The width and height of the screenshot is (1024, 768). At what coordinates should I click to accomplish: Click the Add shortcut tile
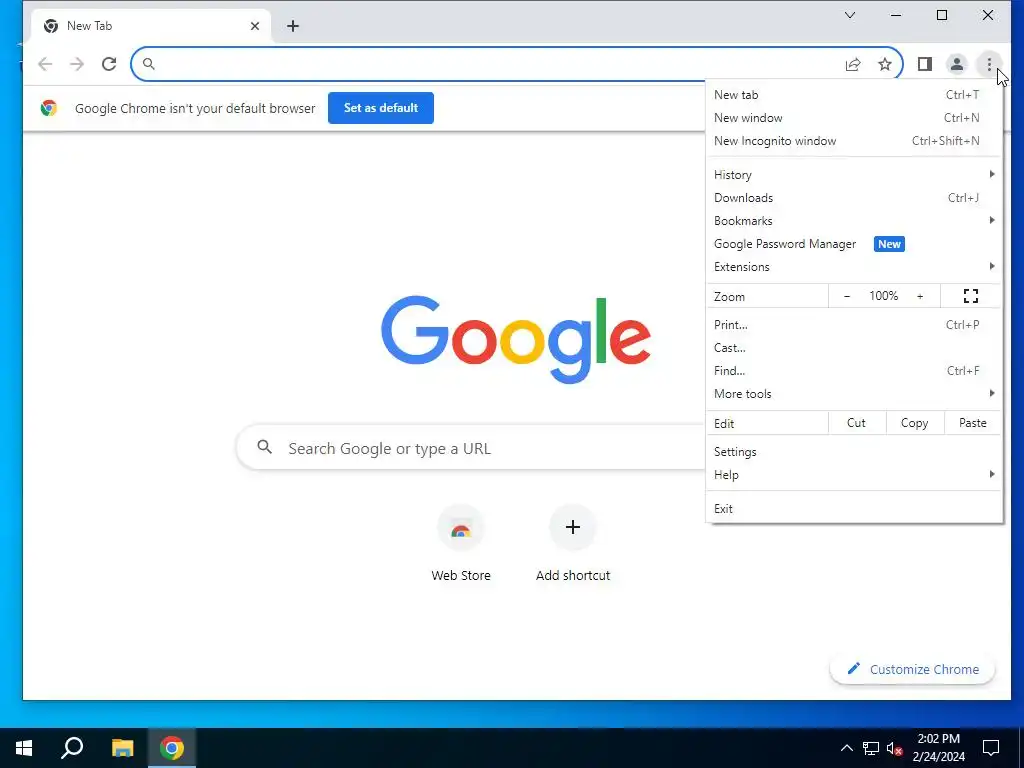pyautogui.click(x=573, y=543)
